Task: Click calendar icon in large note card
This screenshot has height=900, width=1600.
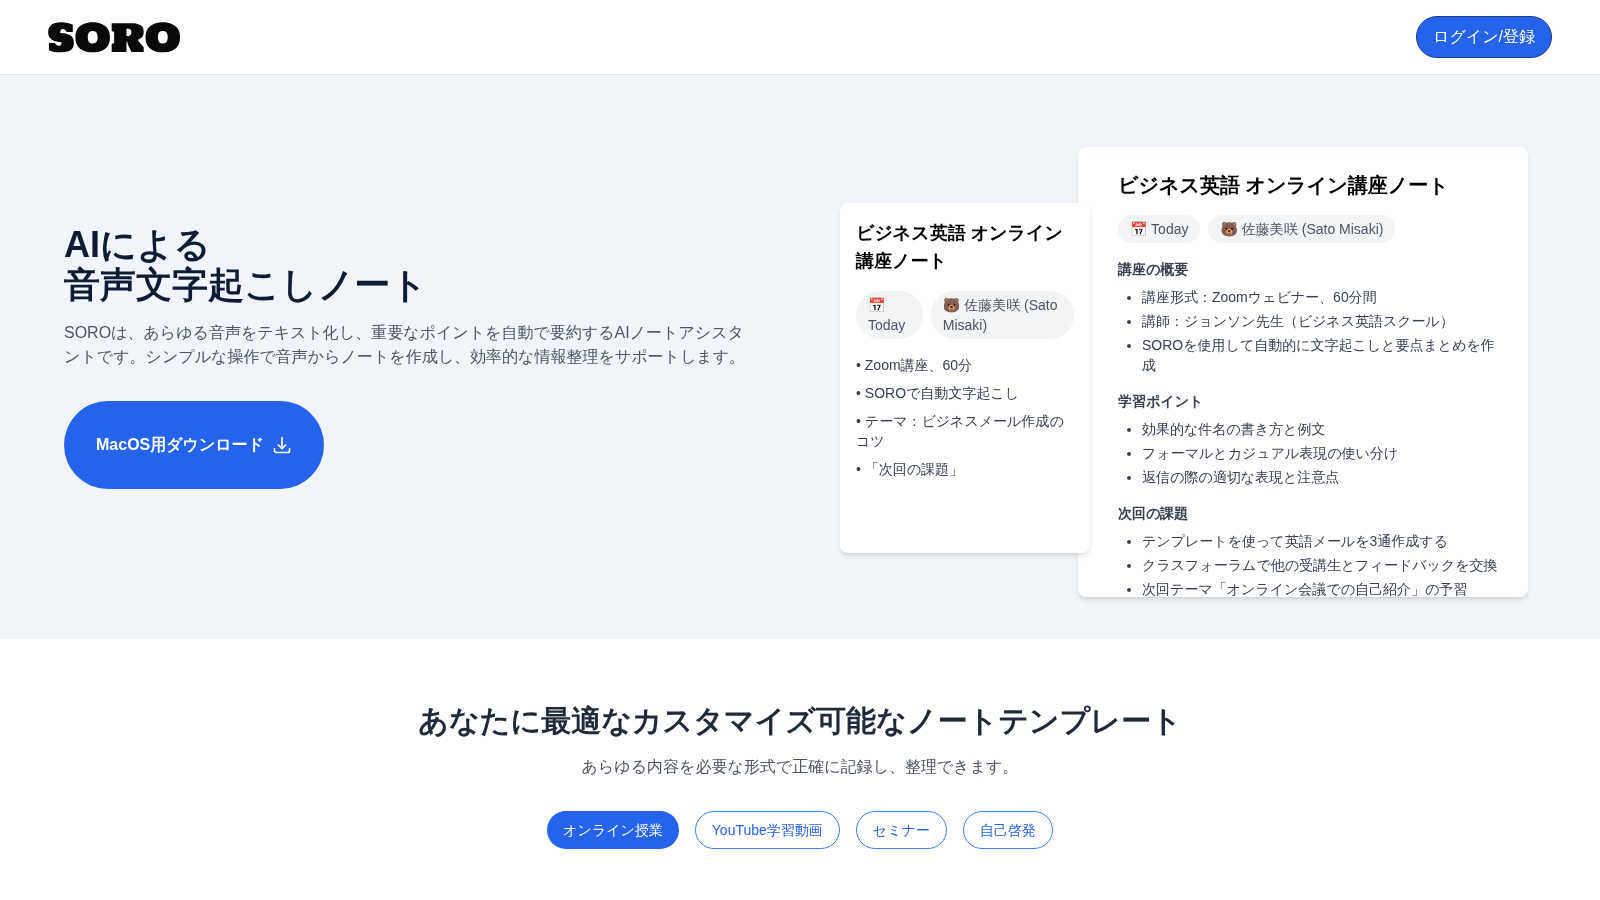Action: [x=1138, y=229]
